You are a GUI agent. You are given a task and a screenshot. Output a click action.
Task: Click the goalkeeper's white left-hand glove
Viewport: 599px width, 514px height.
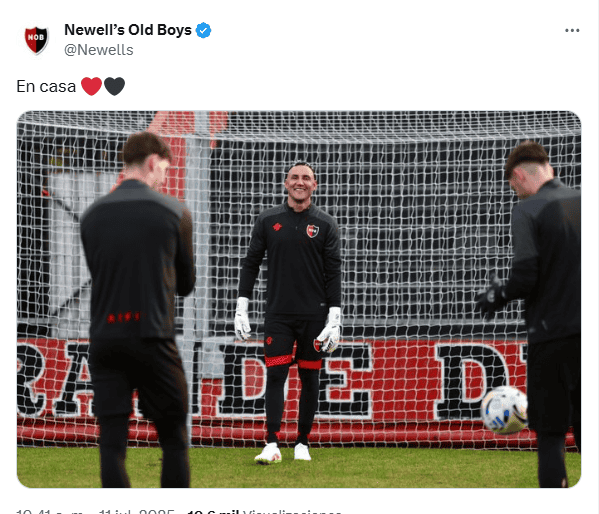click(330, 331)
